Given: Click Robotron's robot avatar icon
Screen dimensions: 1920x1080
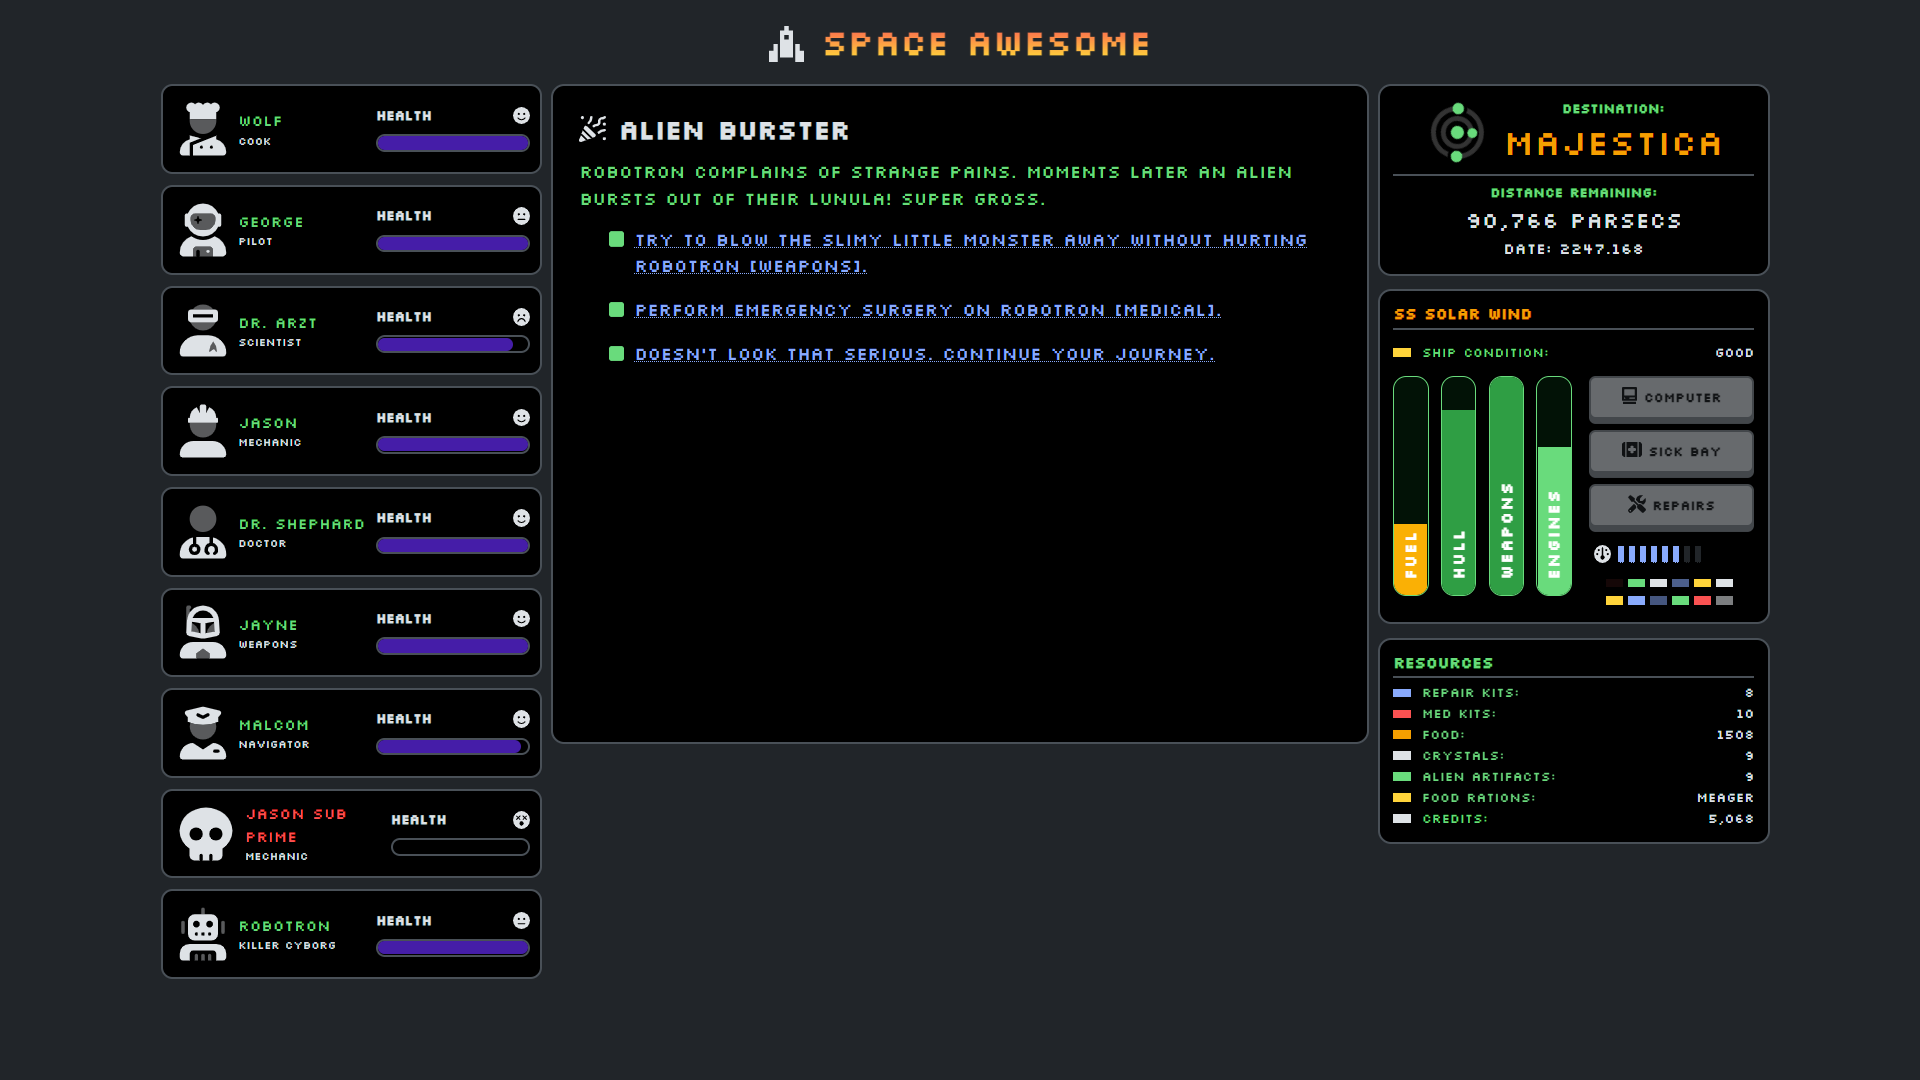Looking at the screenshot, I should (203, 934).
